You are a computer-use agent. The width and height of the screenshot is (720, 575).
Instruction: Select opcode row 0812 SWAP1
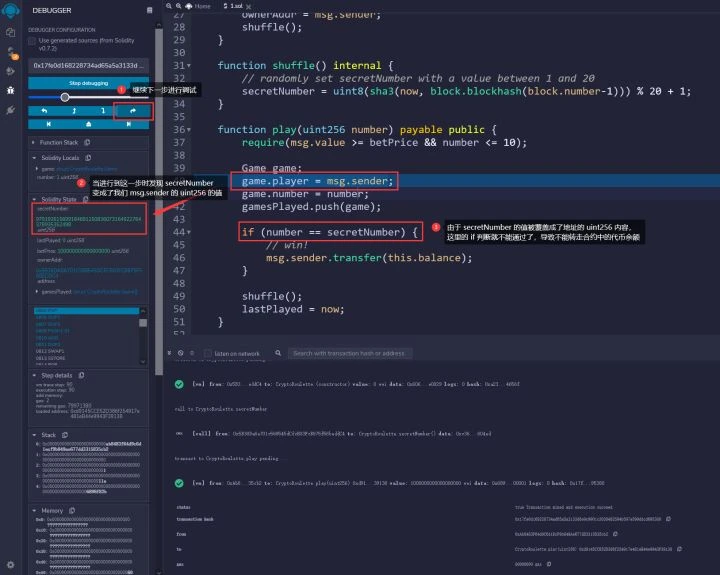pyautogui.click(x=50, y=351)
